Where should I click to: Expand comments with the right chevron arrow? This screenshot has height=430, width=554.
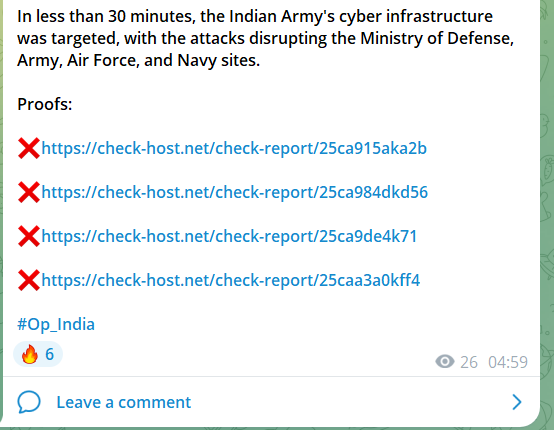[517, 402]
